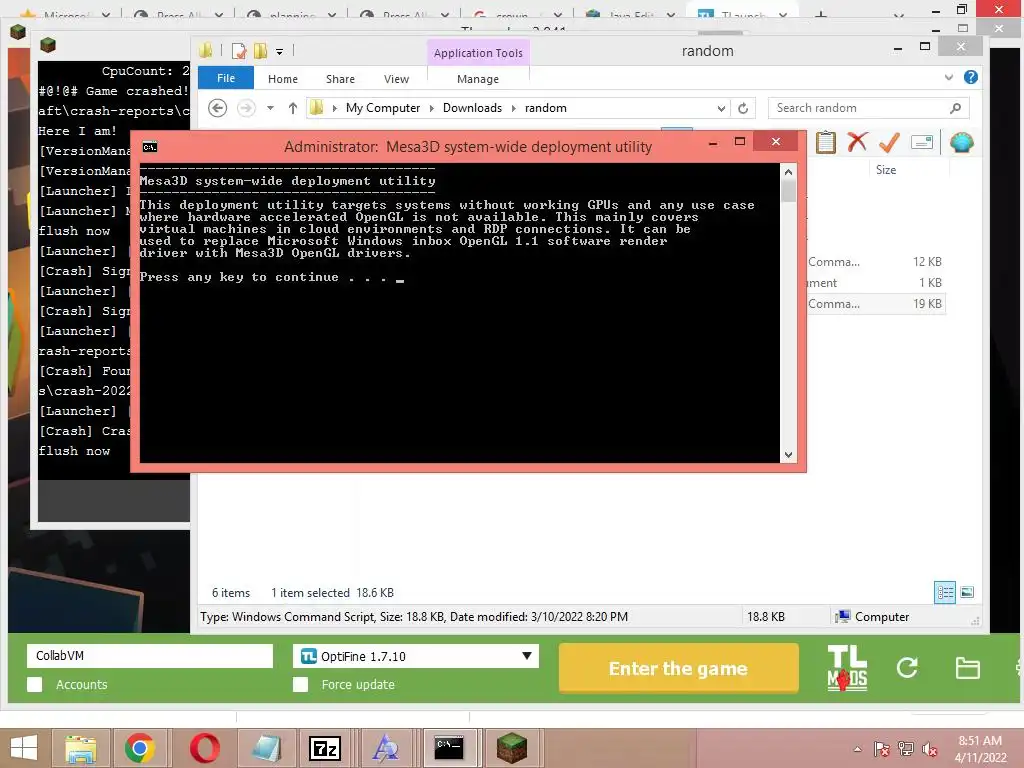The image size is (1024, 768).
Task: Click the Enter the game button
Action: [679, 668]
